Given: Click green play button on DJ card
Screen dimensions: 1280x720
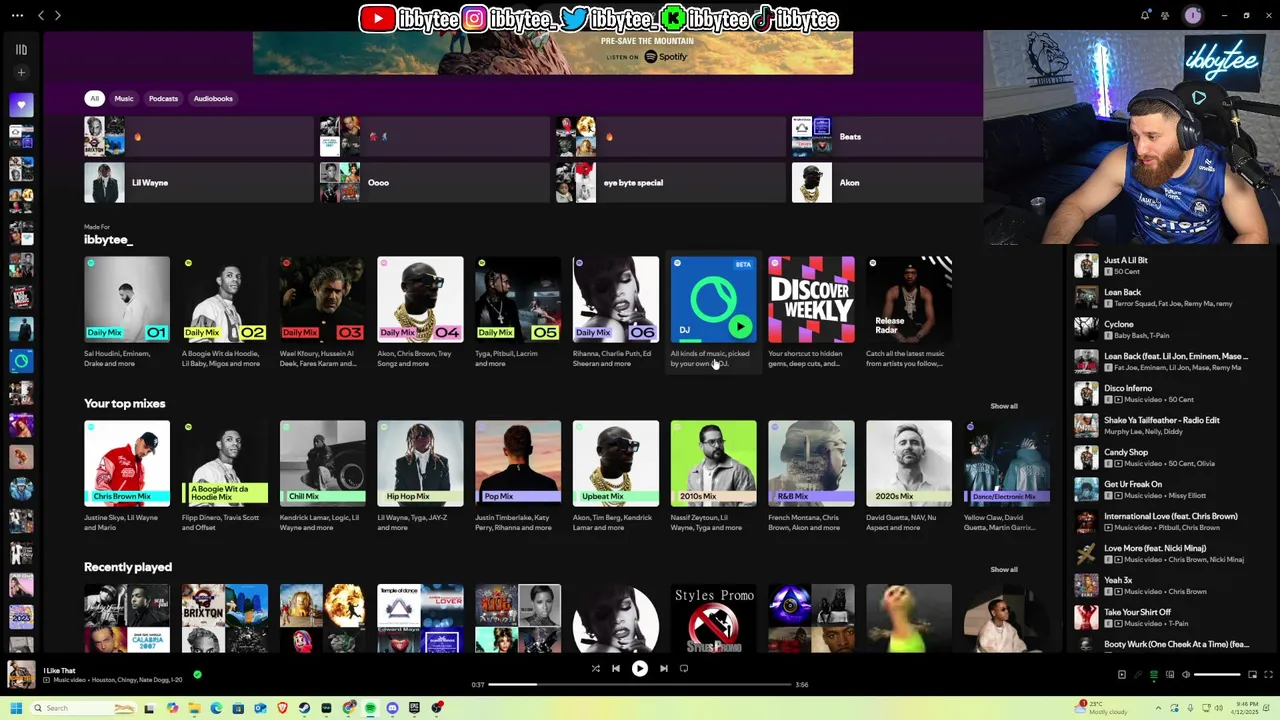Looking at the screenshot, I should coord(740,326).
